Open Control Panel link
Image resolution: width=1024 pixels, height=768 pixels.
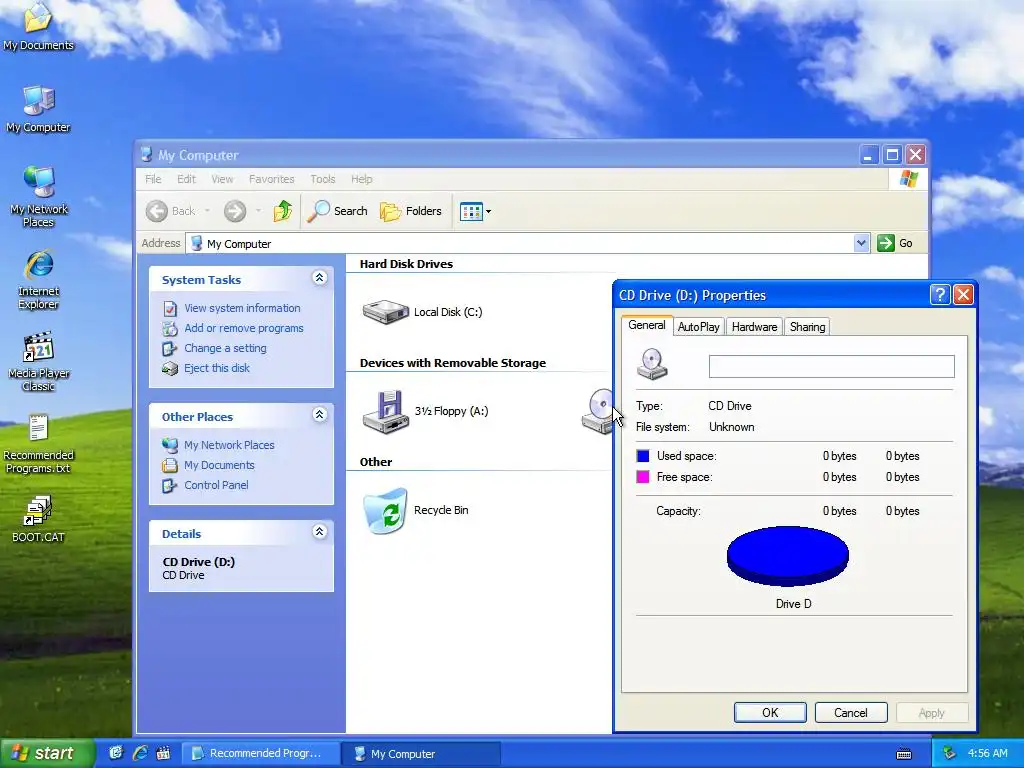point(216,485)
